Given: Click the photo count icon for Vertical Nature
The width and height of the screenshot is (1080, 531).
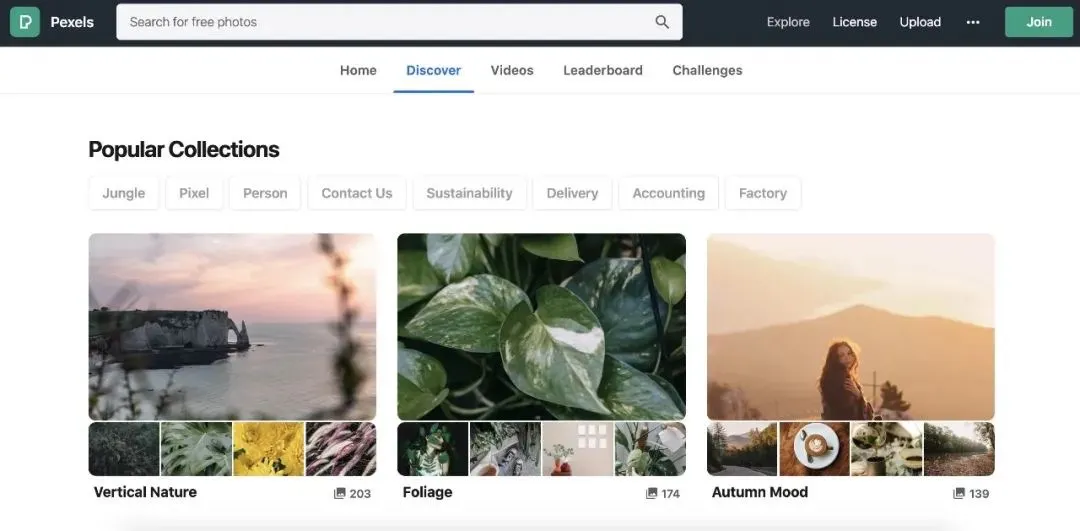Looking at the screenshot, I should coord(340,493).
